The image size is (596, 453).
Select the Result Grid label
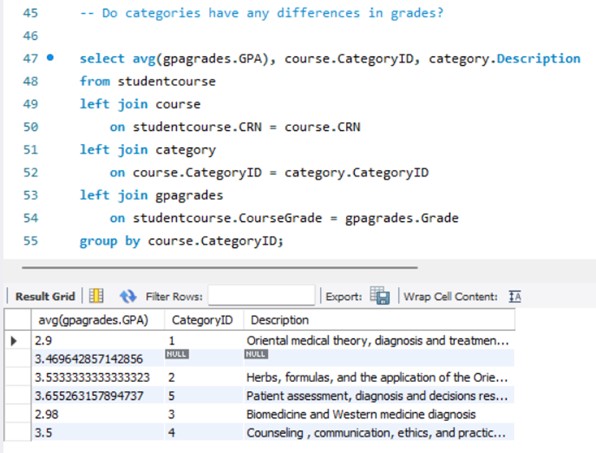tap(45, 296)
